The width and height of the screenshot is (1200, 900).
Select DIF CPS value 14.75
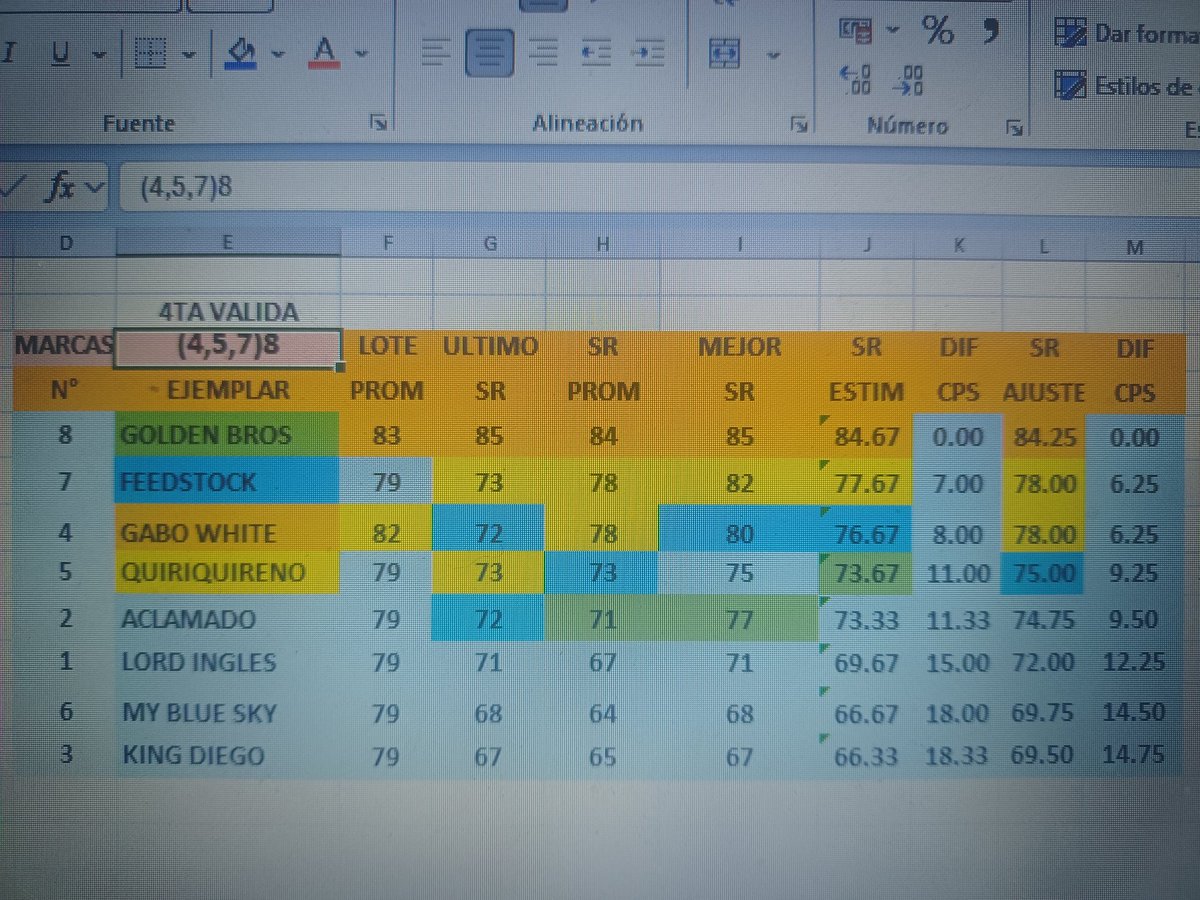coord(1133,754)
